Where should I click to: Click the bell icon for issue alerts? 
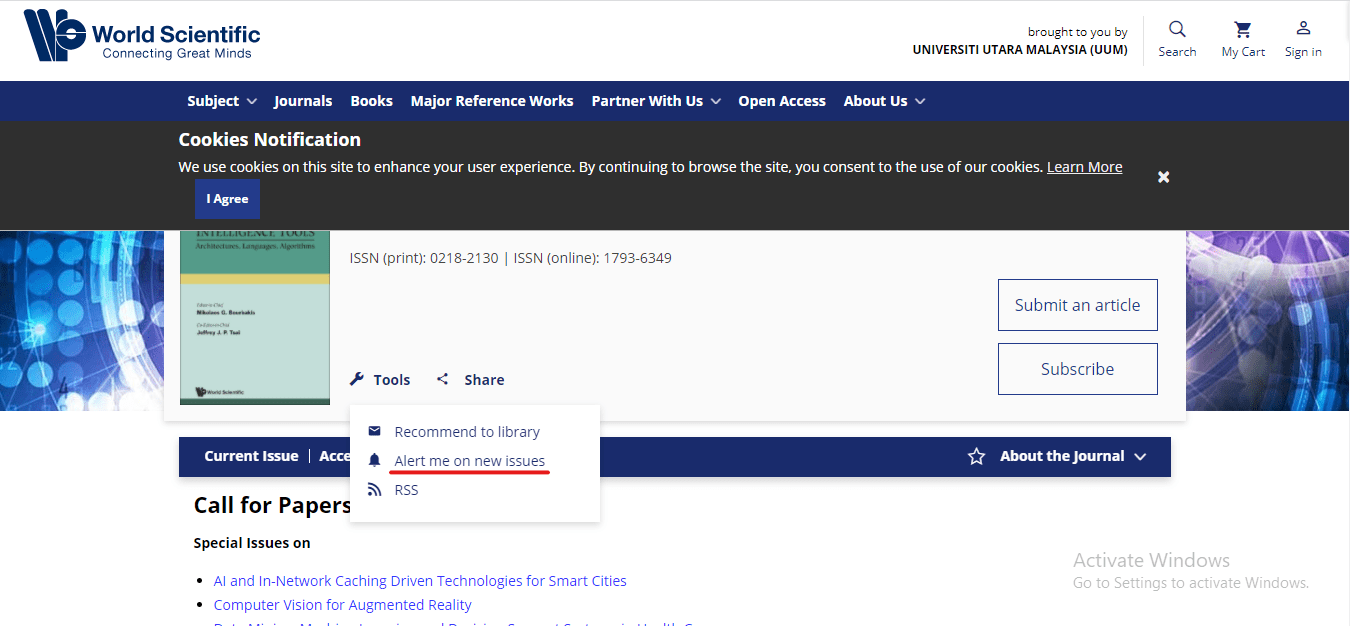coord(375,460)
